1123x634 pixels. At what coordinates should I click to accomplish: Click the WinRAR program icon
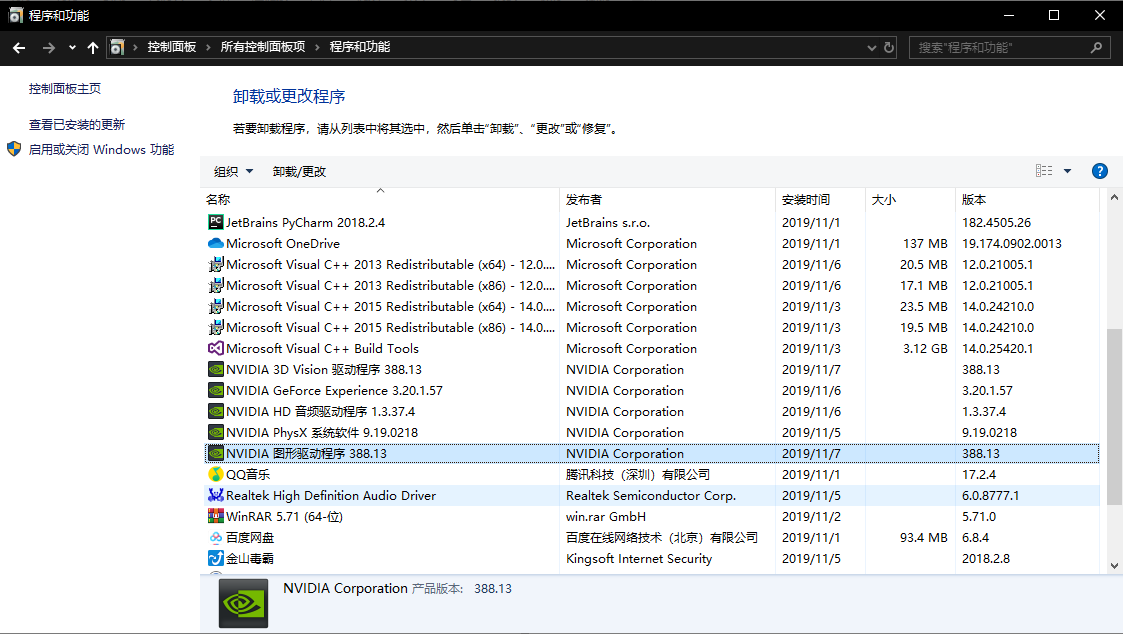pos(216,517)
